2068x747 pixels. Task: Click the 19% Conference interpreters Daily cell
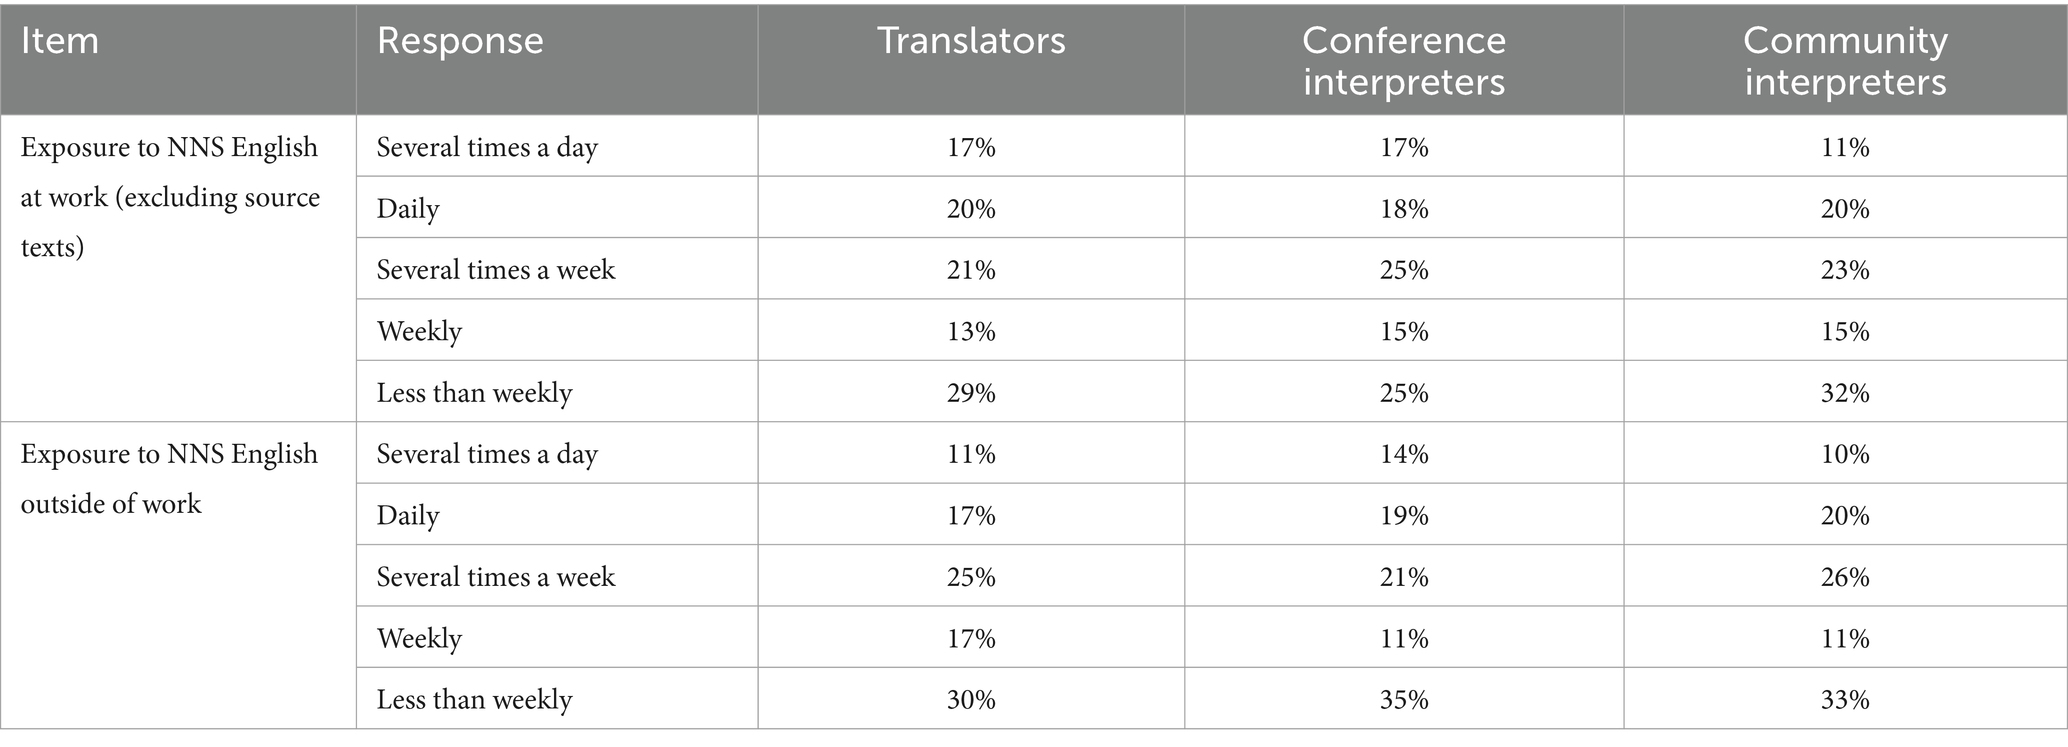1404,515
